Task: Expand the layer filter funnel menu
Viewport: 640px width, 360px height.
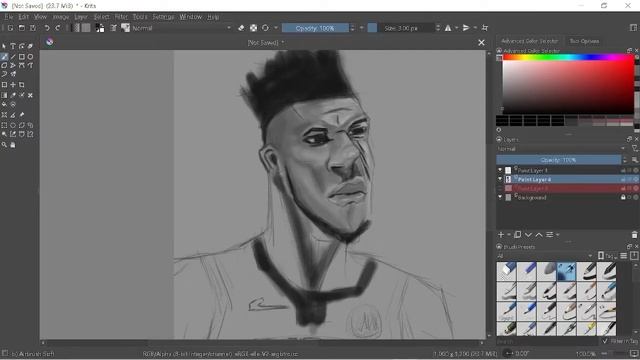Action: point(635,149)
